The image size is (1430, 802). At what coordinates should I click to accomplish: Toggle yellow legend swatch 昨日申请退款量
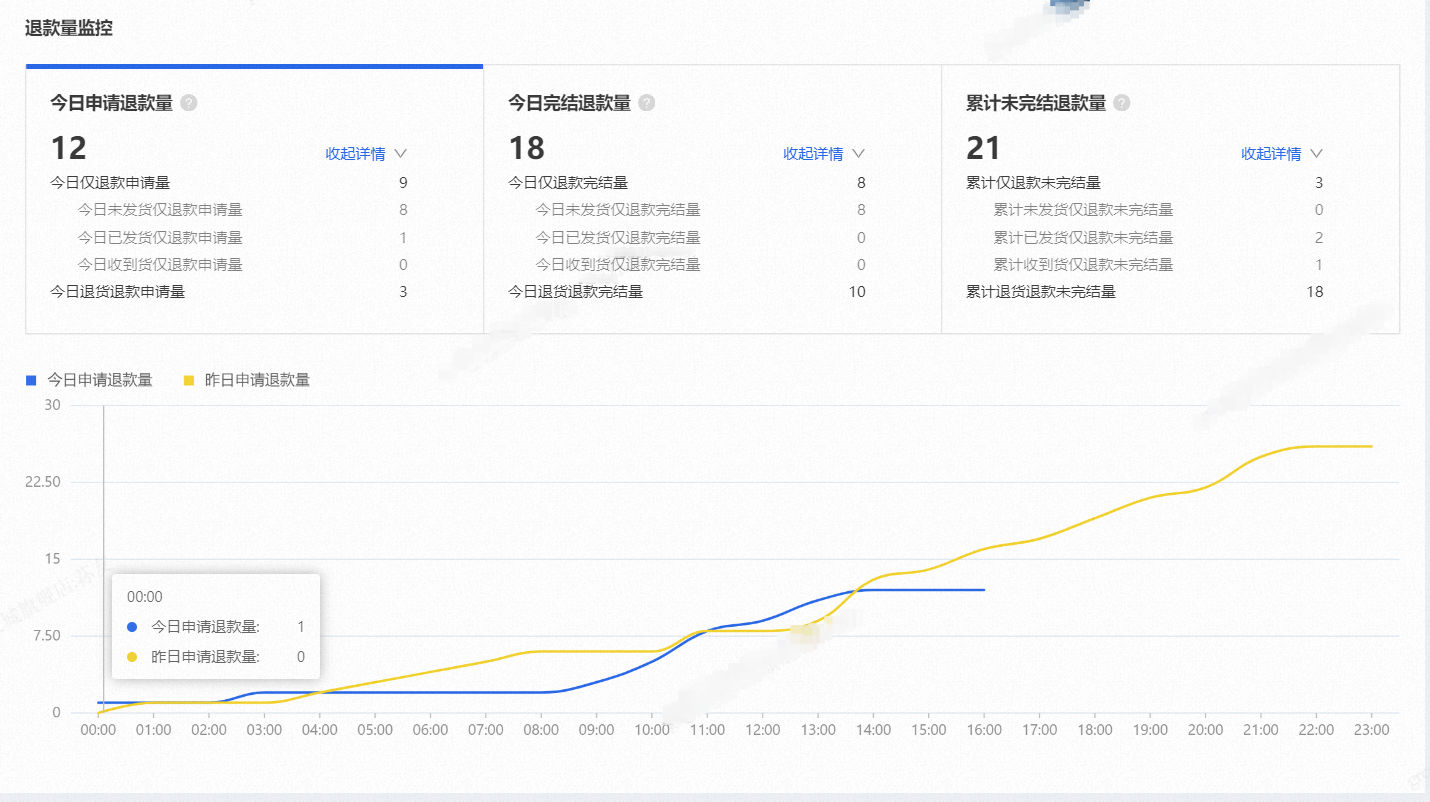(x=189, y=380)
